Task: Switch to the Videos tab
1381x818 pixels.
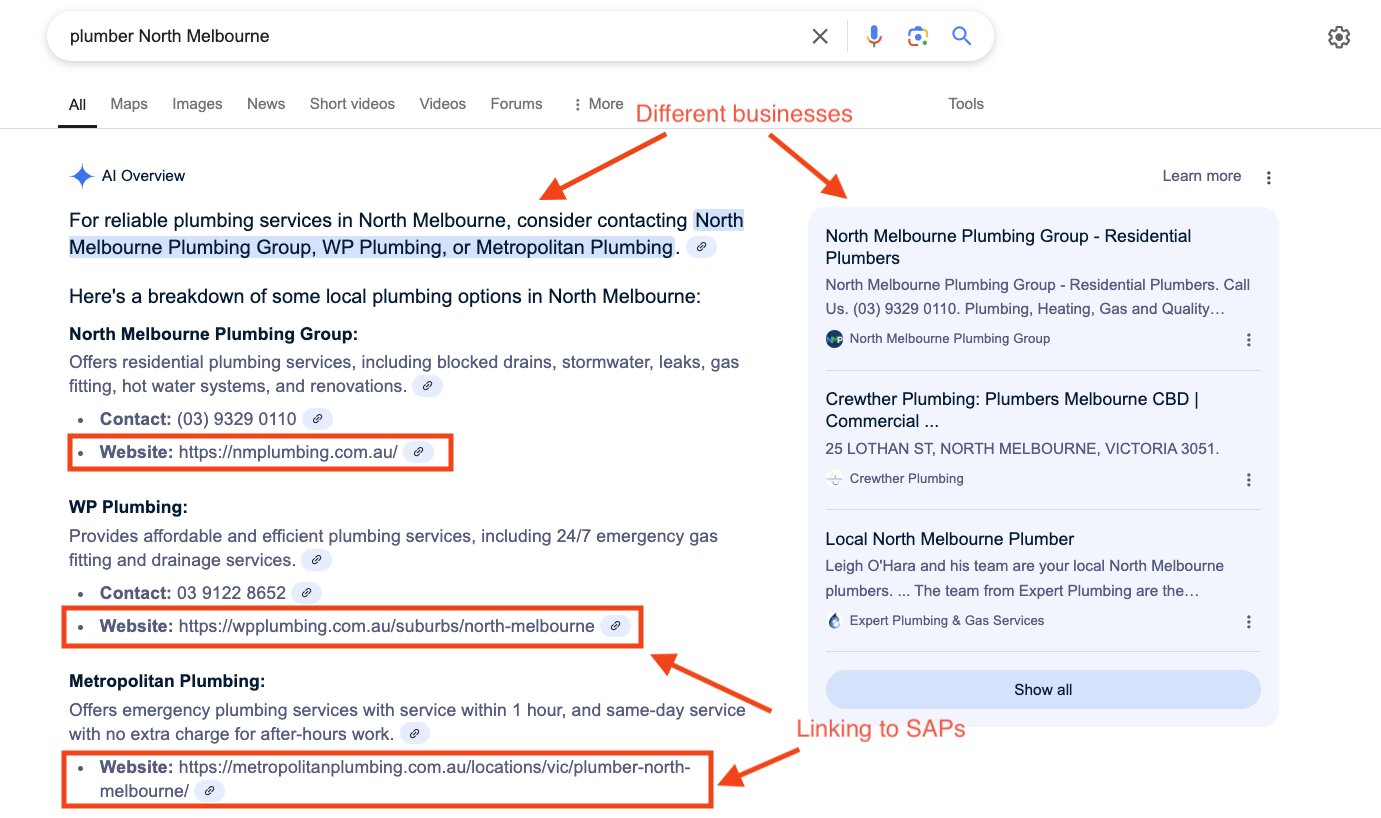Action: (x=443, y=104)
